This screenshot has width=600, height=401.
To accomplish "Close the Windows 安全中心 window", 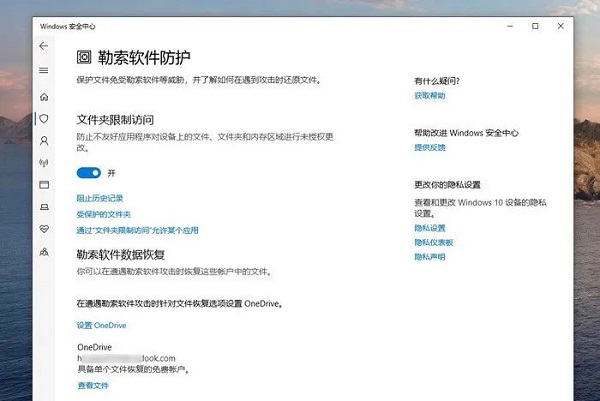I will click(x=561, y=26).
